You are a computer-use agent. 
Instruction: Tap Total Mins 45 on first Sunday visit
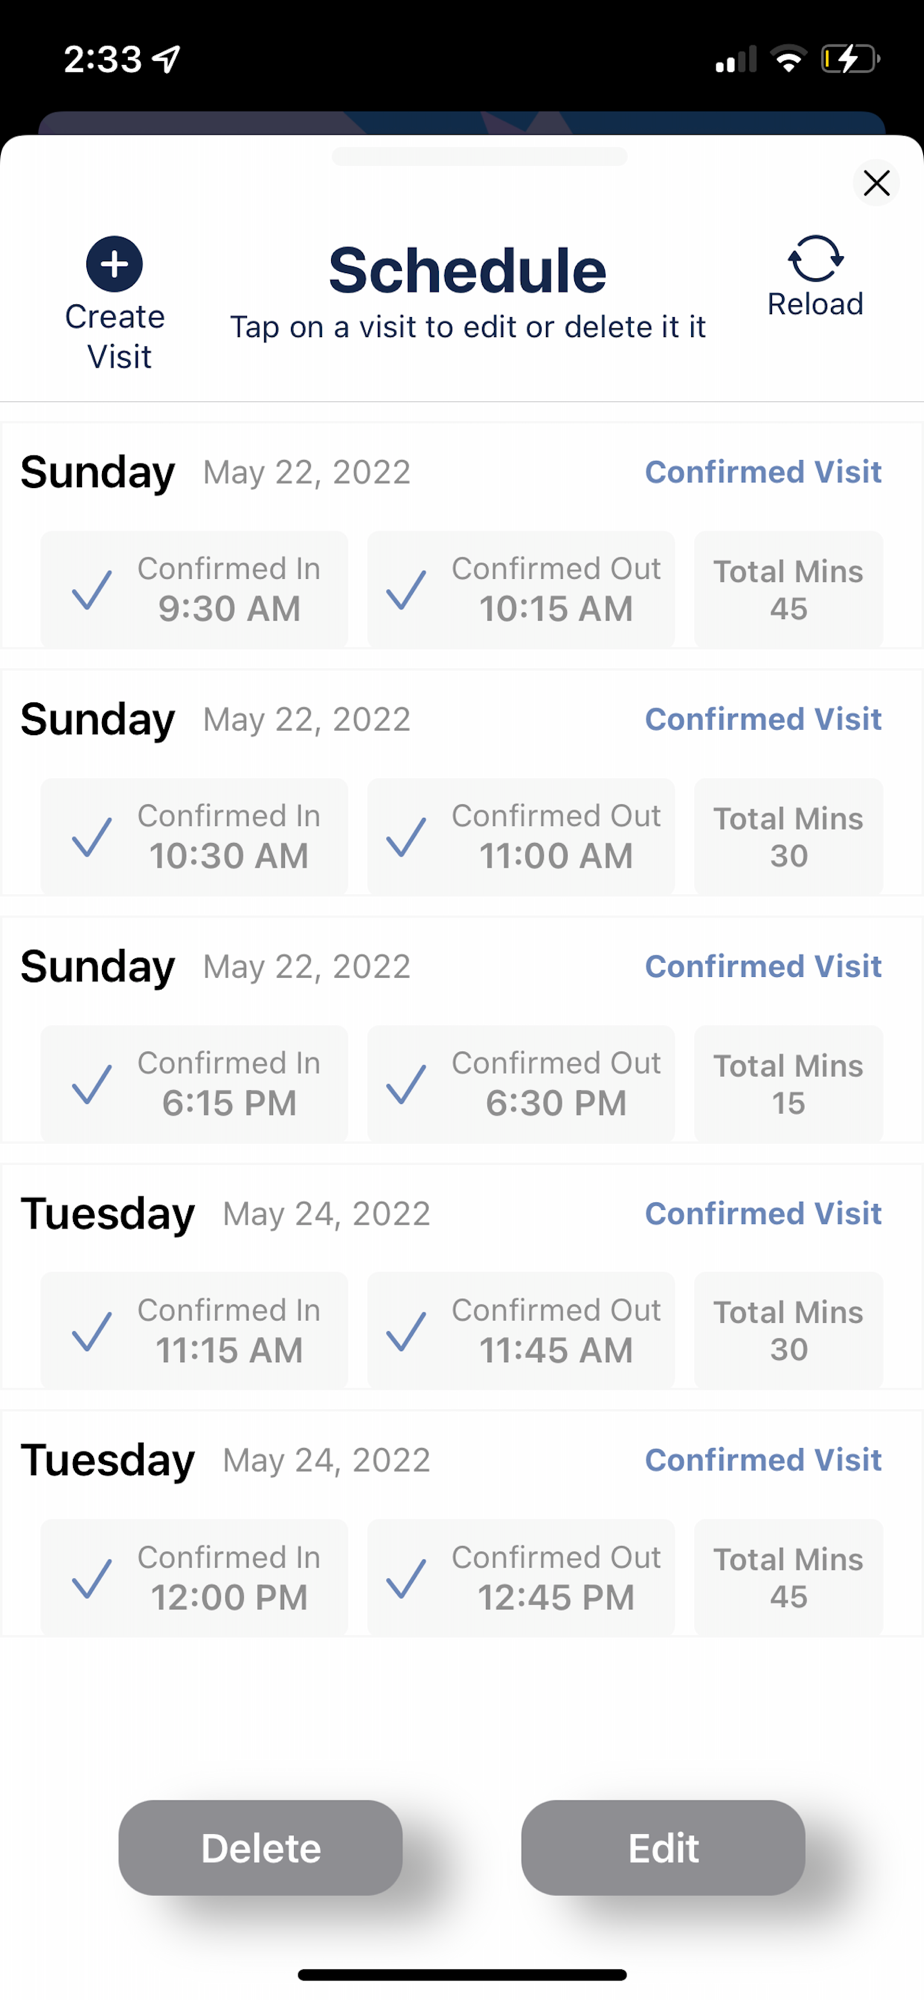point(788,590)
